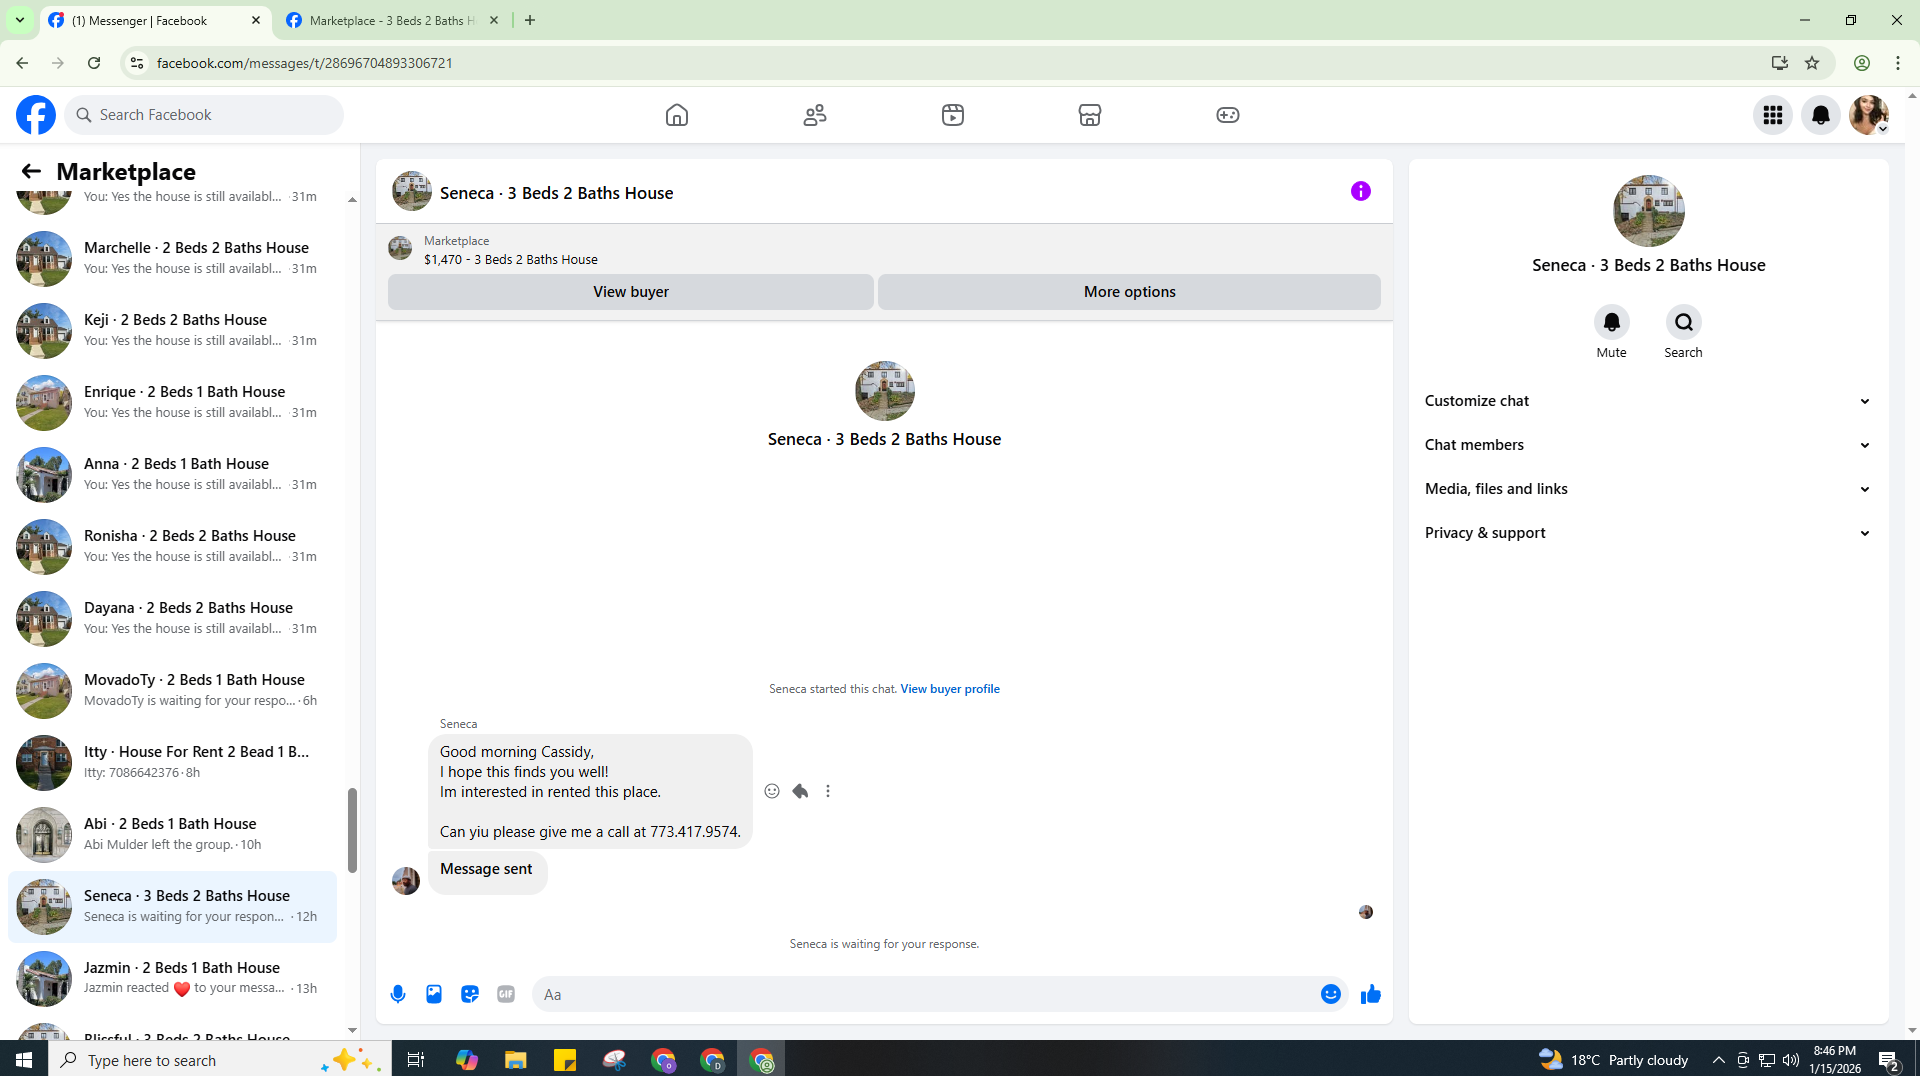This screenshot has width=1920, height=1076.
Task: Open the Facebook Home icon
Action: tap(677, 115)
